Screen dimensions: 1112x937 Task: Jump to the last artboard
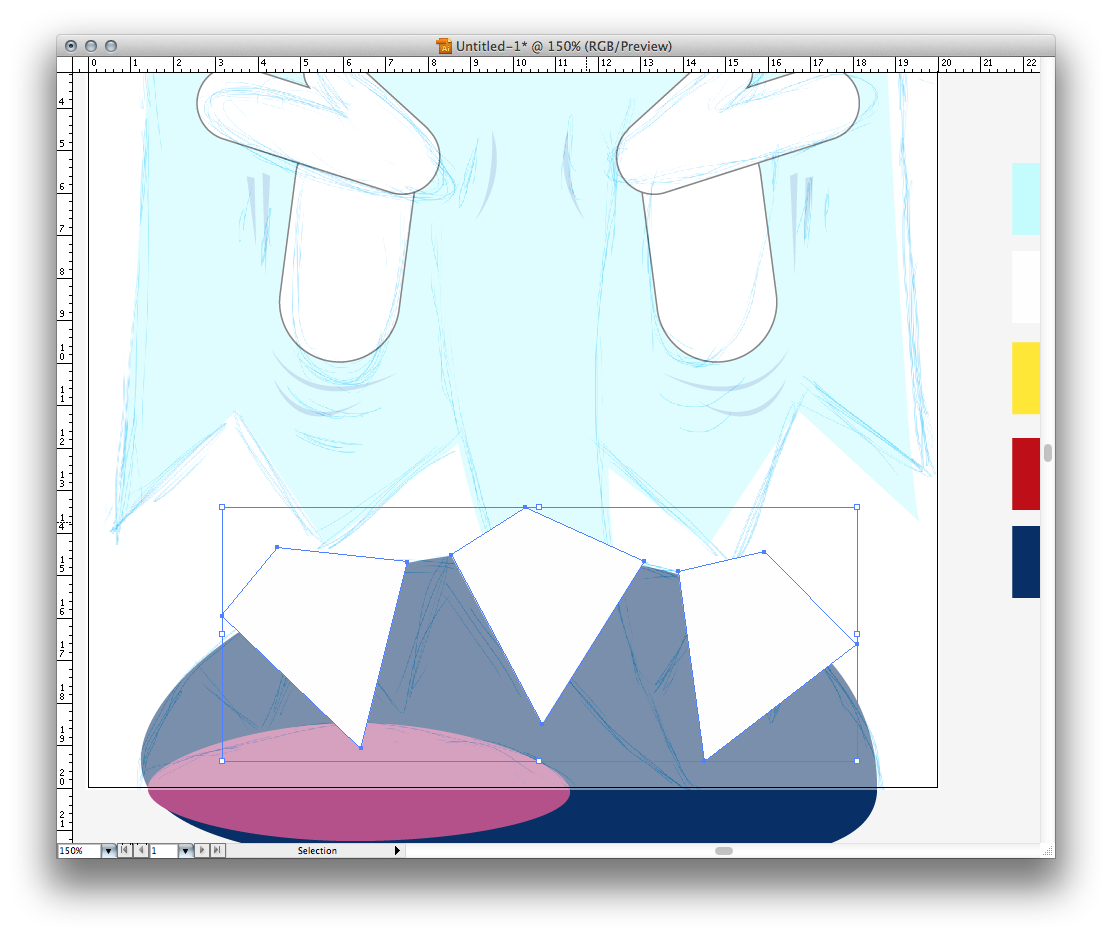[218, 851]
